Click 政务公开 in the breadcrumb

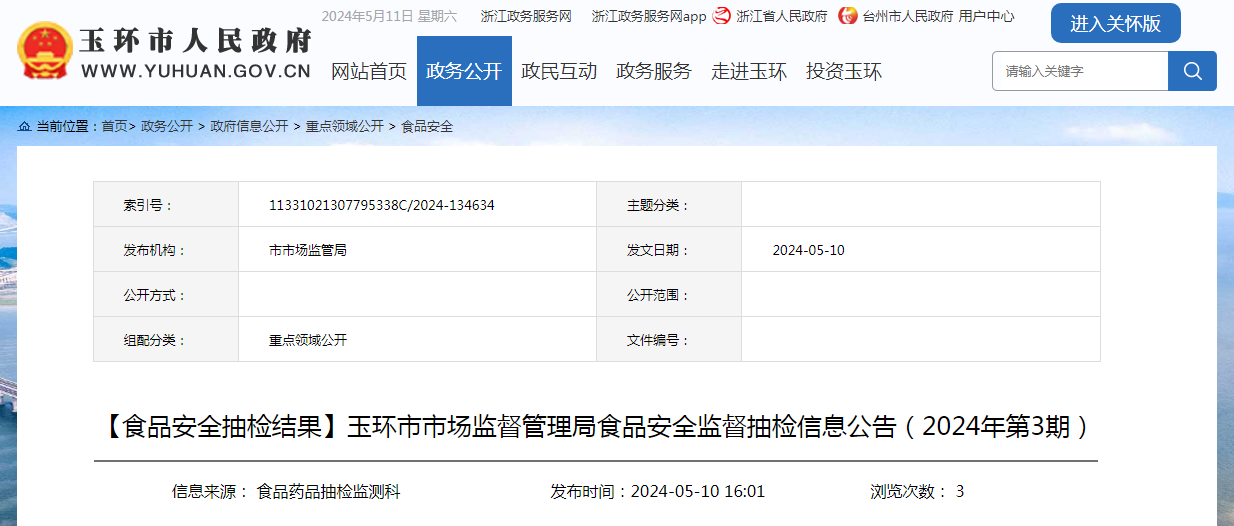pos(167,126)
